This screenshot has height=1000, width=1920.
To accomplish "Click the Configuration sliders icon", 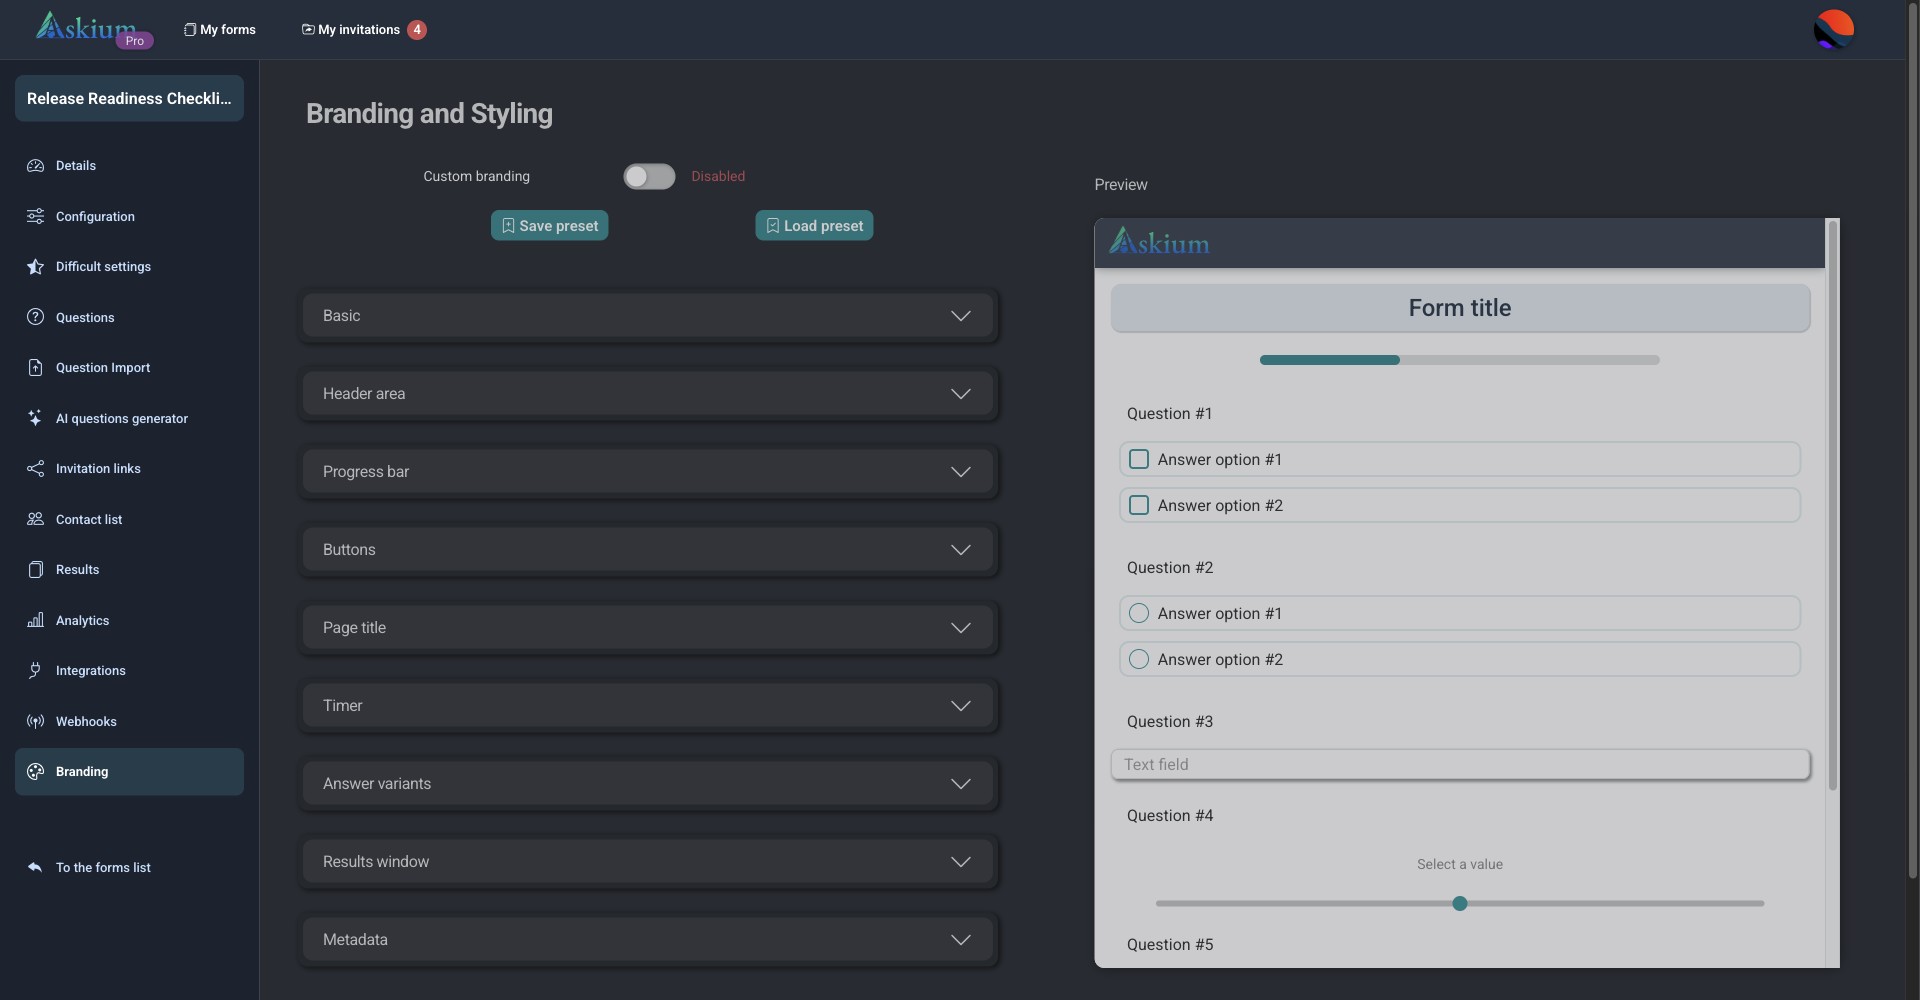I will coord(35,216).
